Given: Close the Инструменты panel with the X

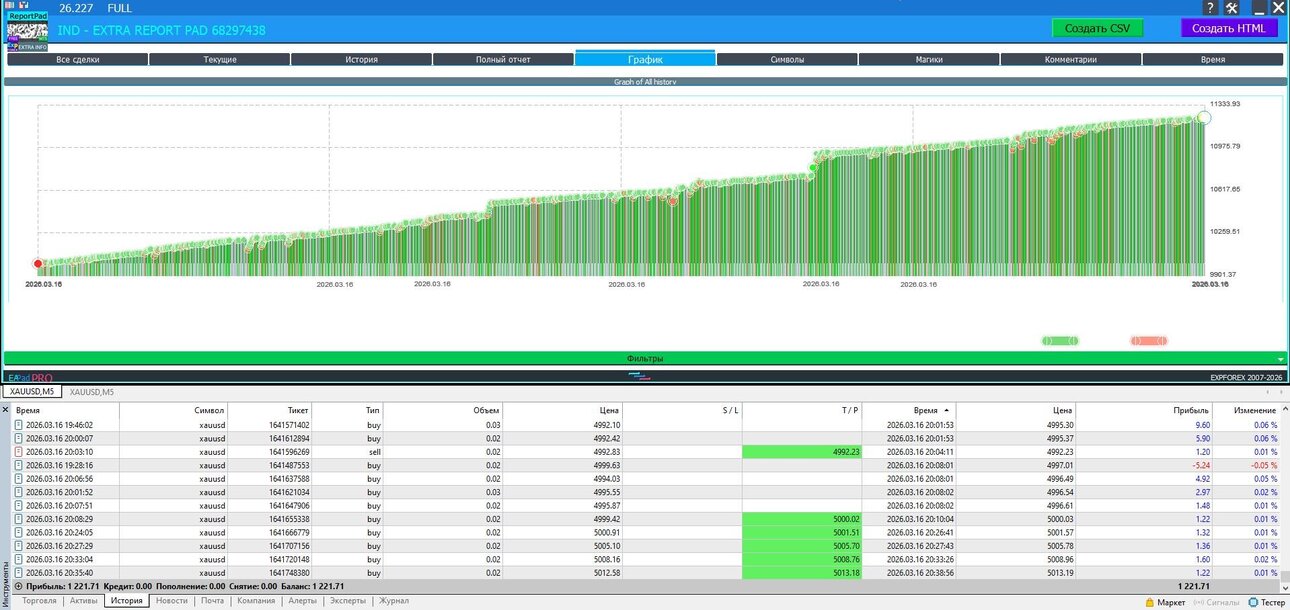Looking at the screenshot, I should 5,410.
